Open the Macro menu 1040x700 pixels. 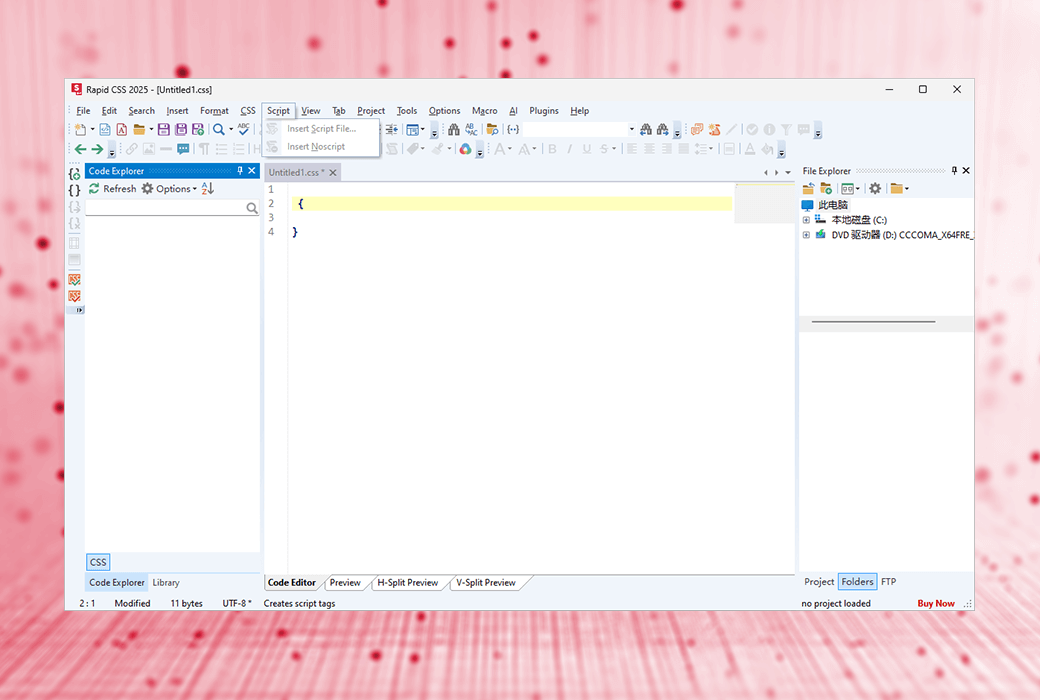484,111
